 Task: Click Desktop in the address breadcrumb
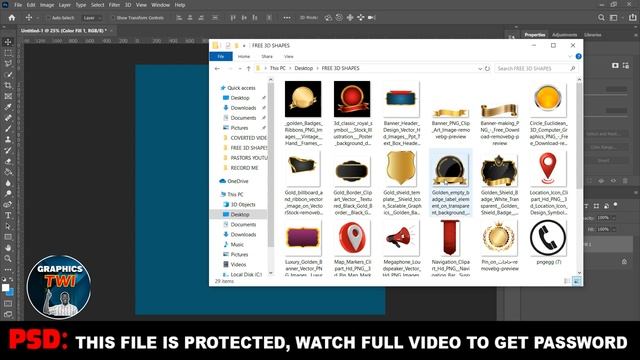click(x=304, y=69)
